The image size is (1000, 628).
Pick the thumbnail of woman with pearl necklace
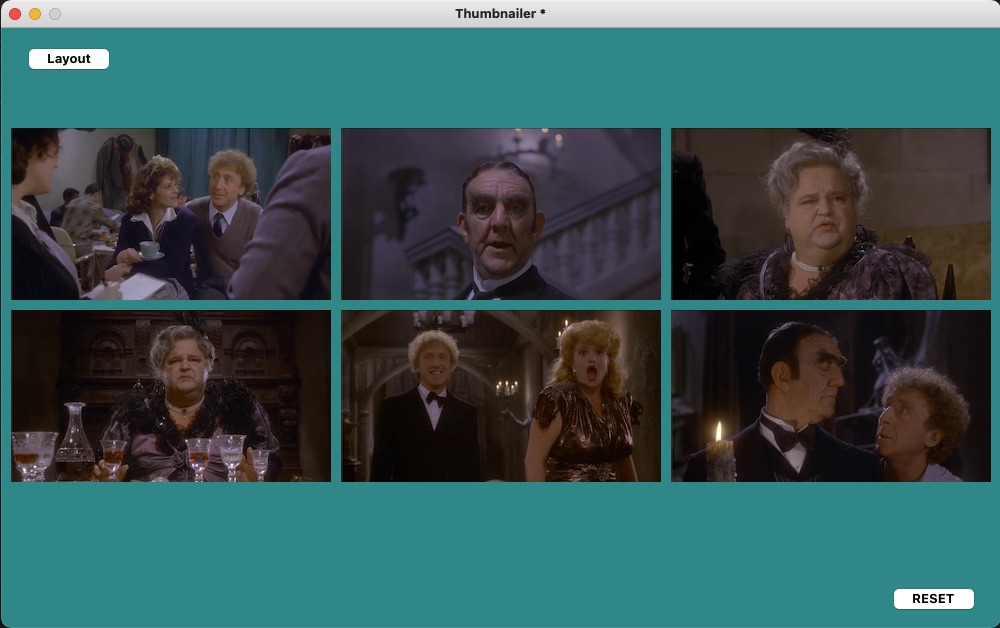(x=830, y=214)
